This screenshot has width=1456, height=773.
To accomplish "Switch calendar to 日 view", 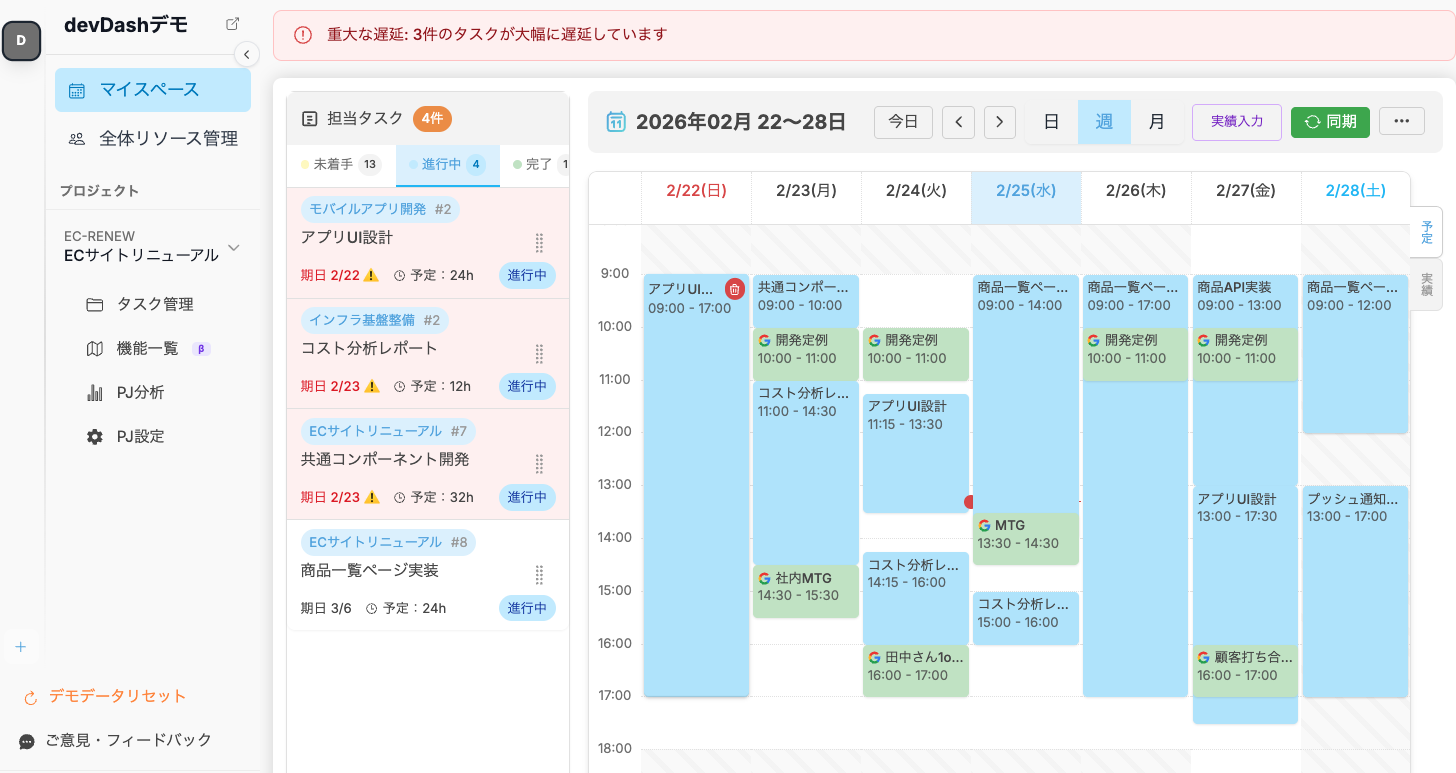I will click(x=1051, y=122).
